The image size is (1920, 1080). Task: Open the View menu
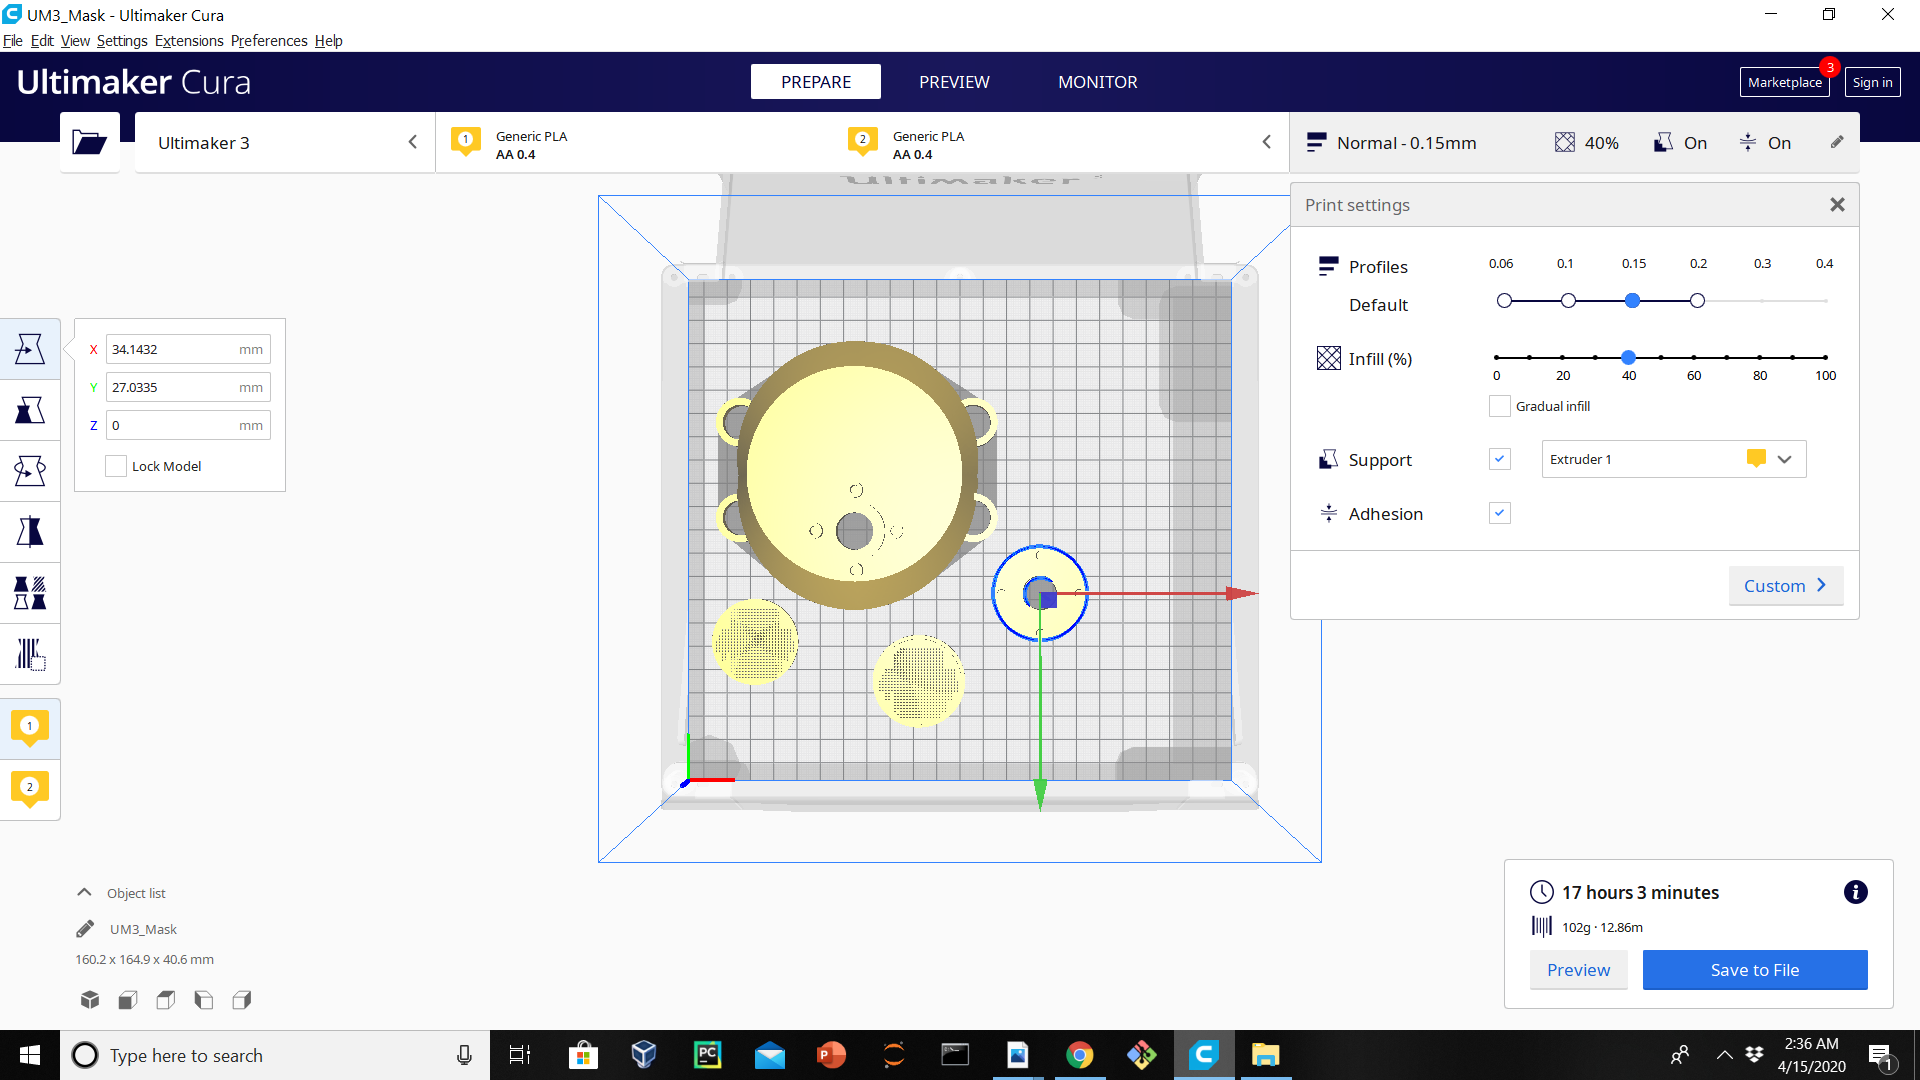click(x=75, y=41)
